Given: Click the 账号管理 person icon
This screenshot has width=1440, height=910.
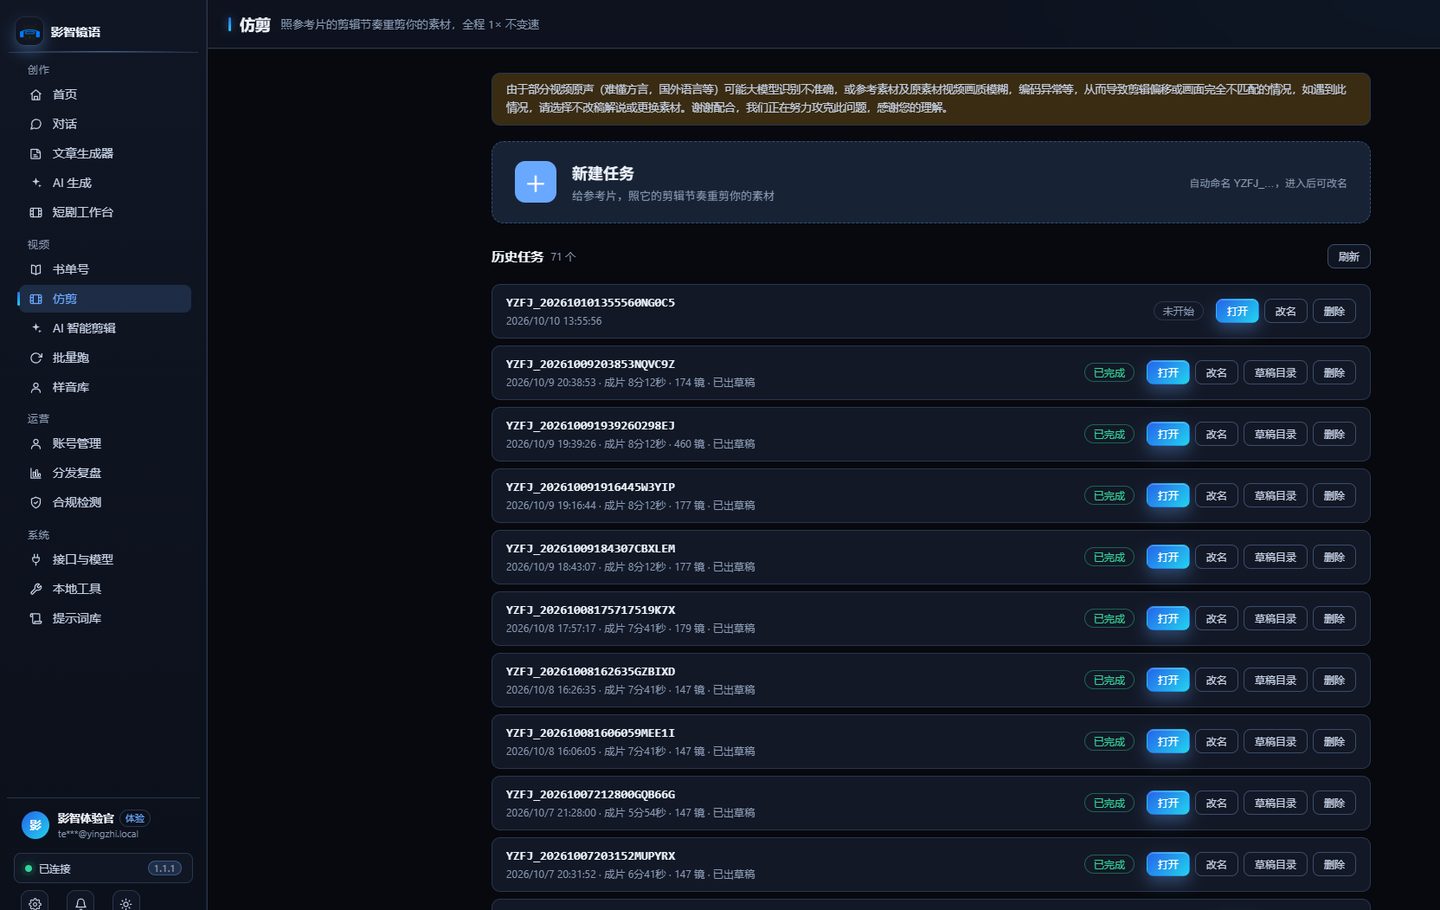Looking at the screenshot, I should (x=36, y=444).
